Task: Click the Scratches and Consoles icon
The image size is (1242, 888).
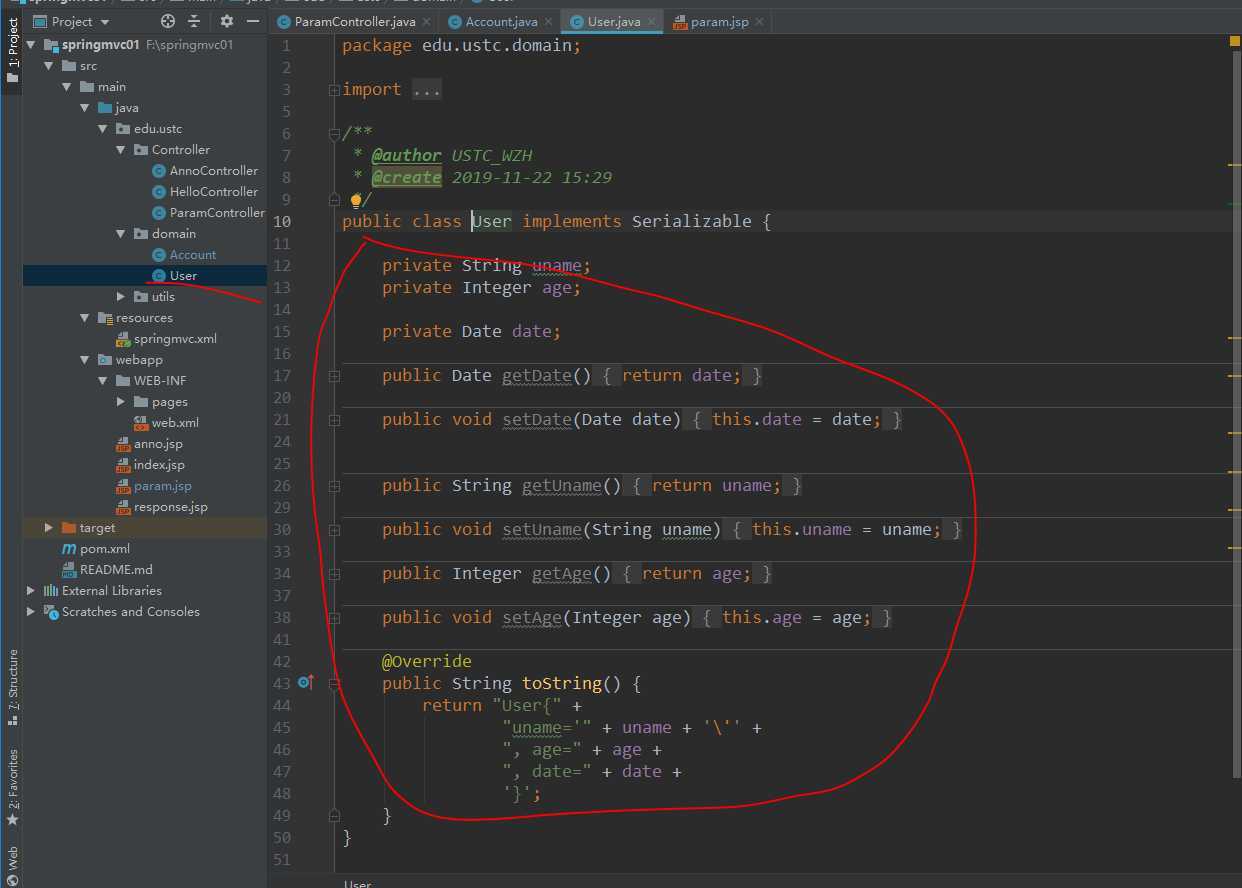Action: 51,612
